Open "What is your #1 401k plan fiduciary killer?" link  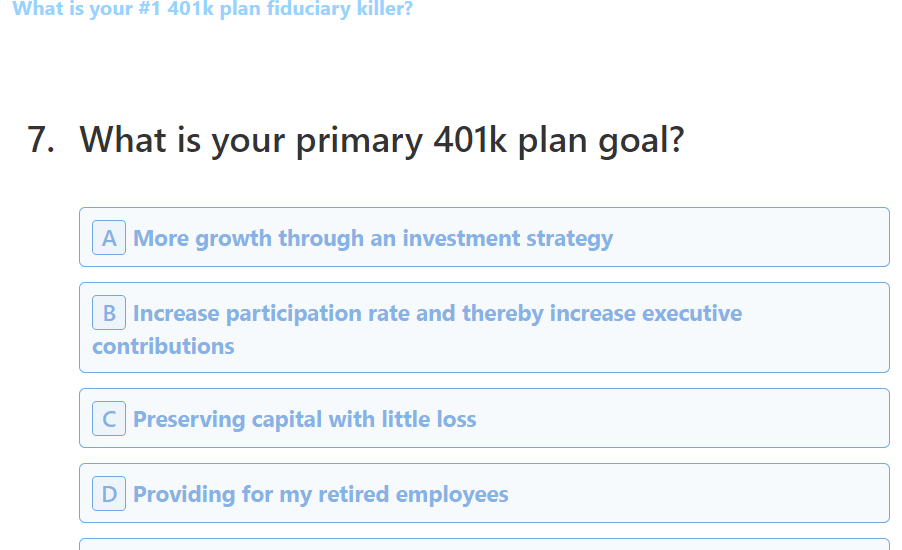click(212, 10)
